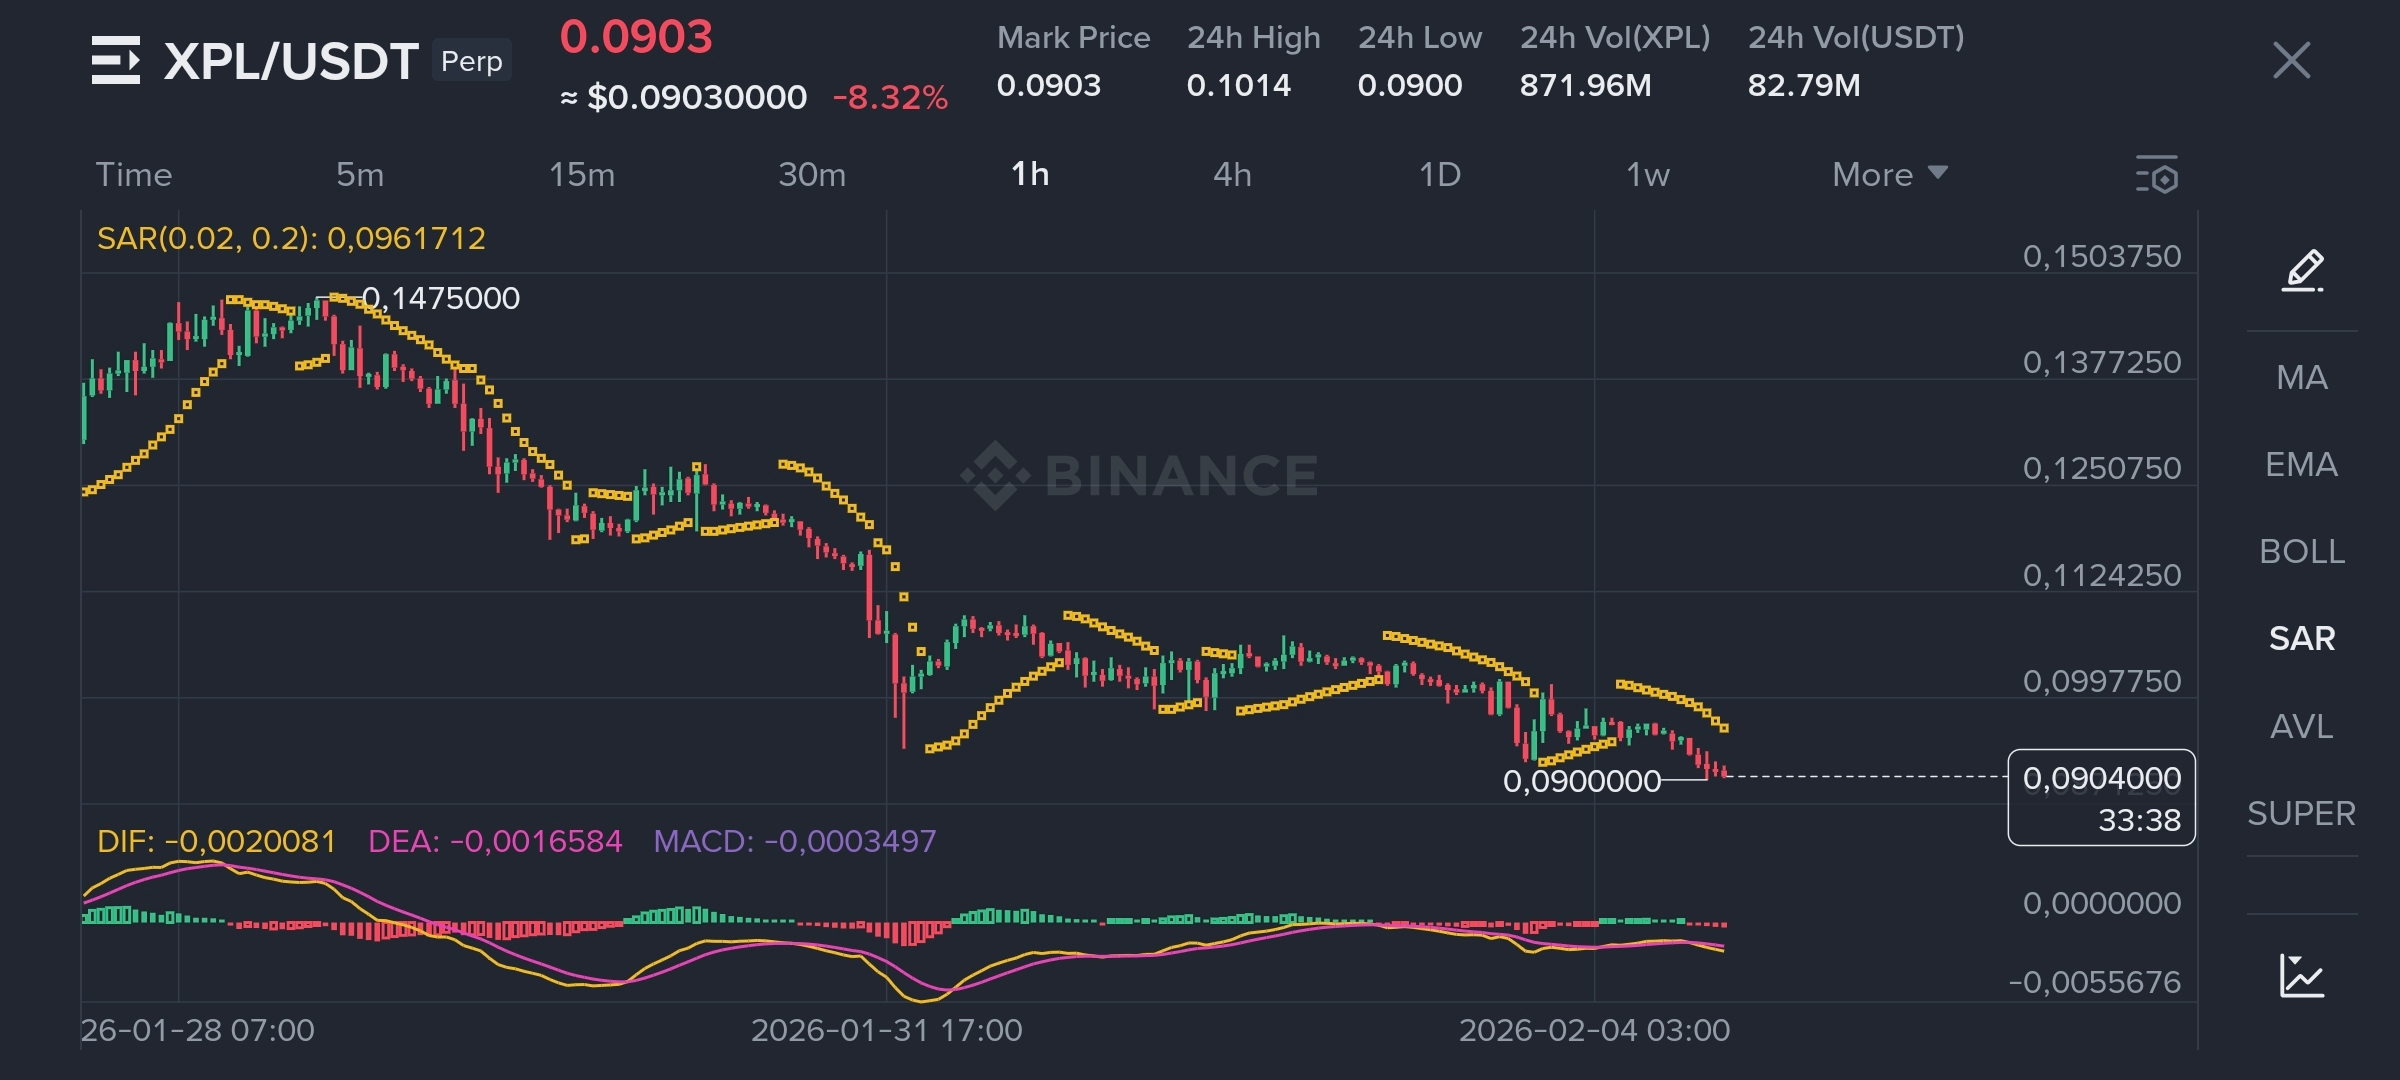Tap the MACD DIF value label
This screenshot has width=2400, height=1080.
(216, 841)
